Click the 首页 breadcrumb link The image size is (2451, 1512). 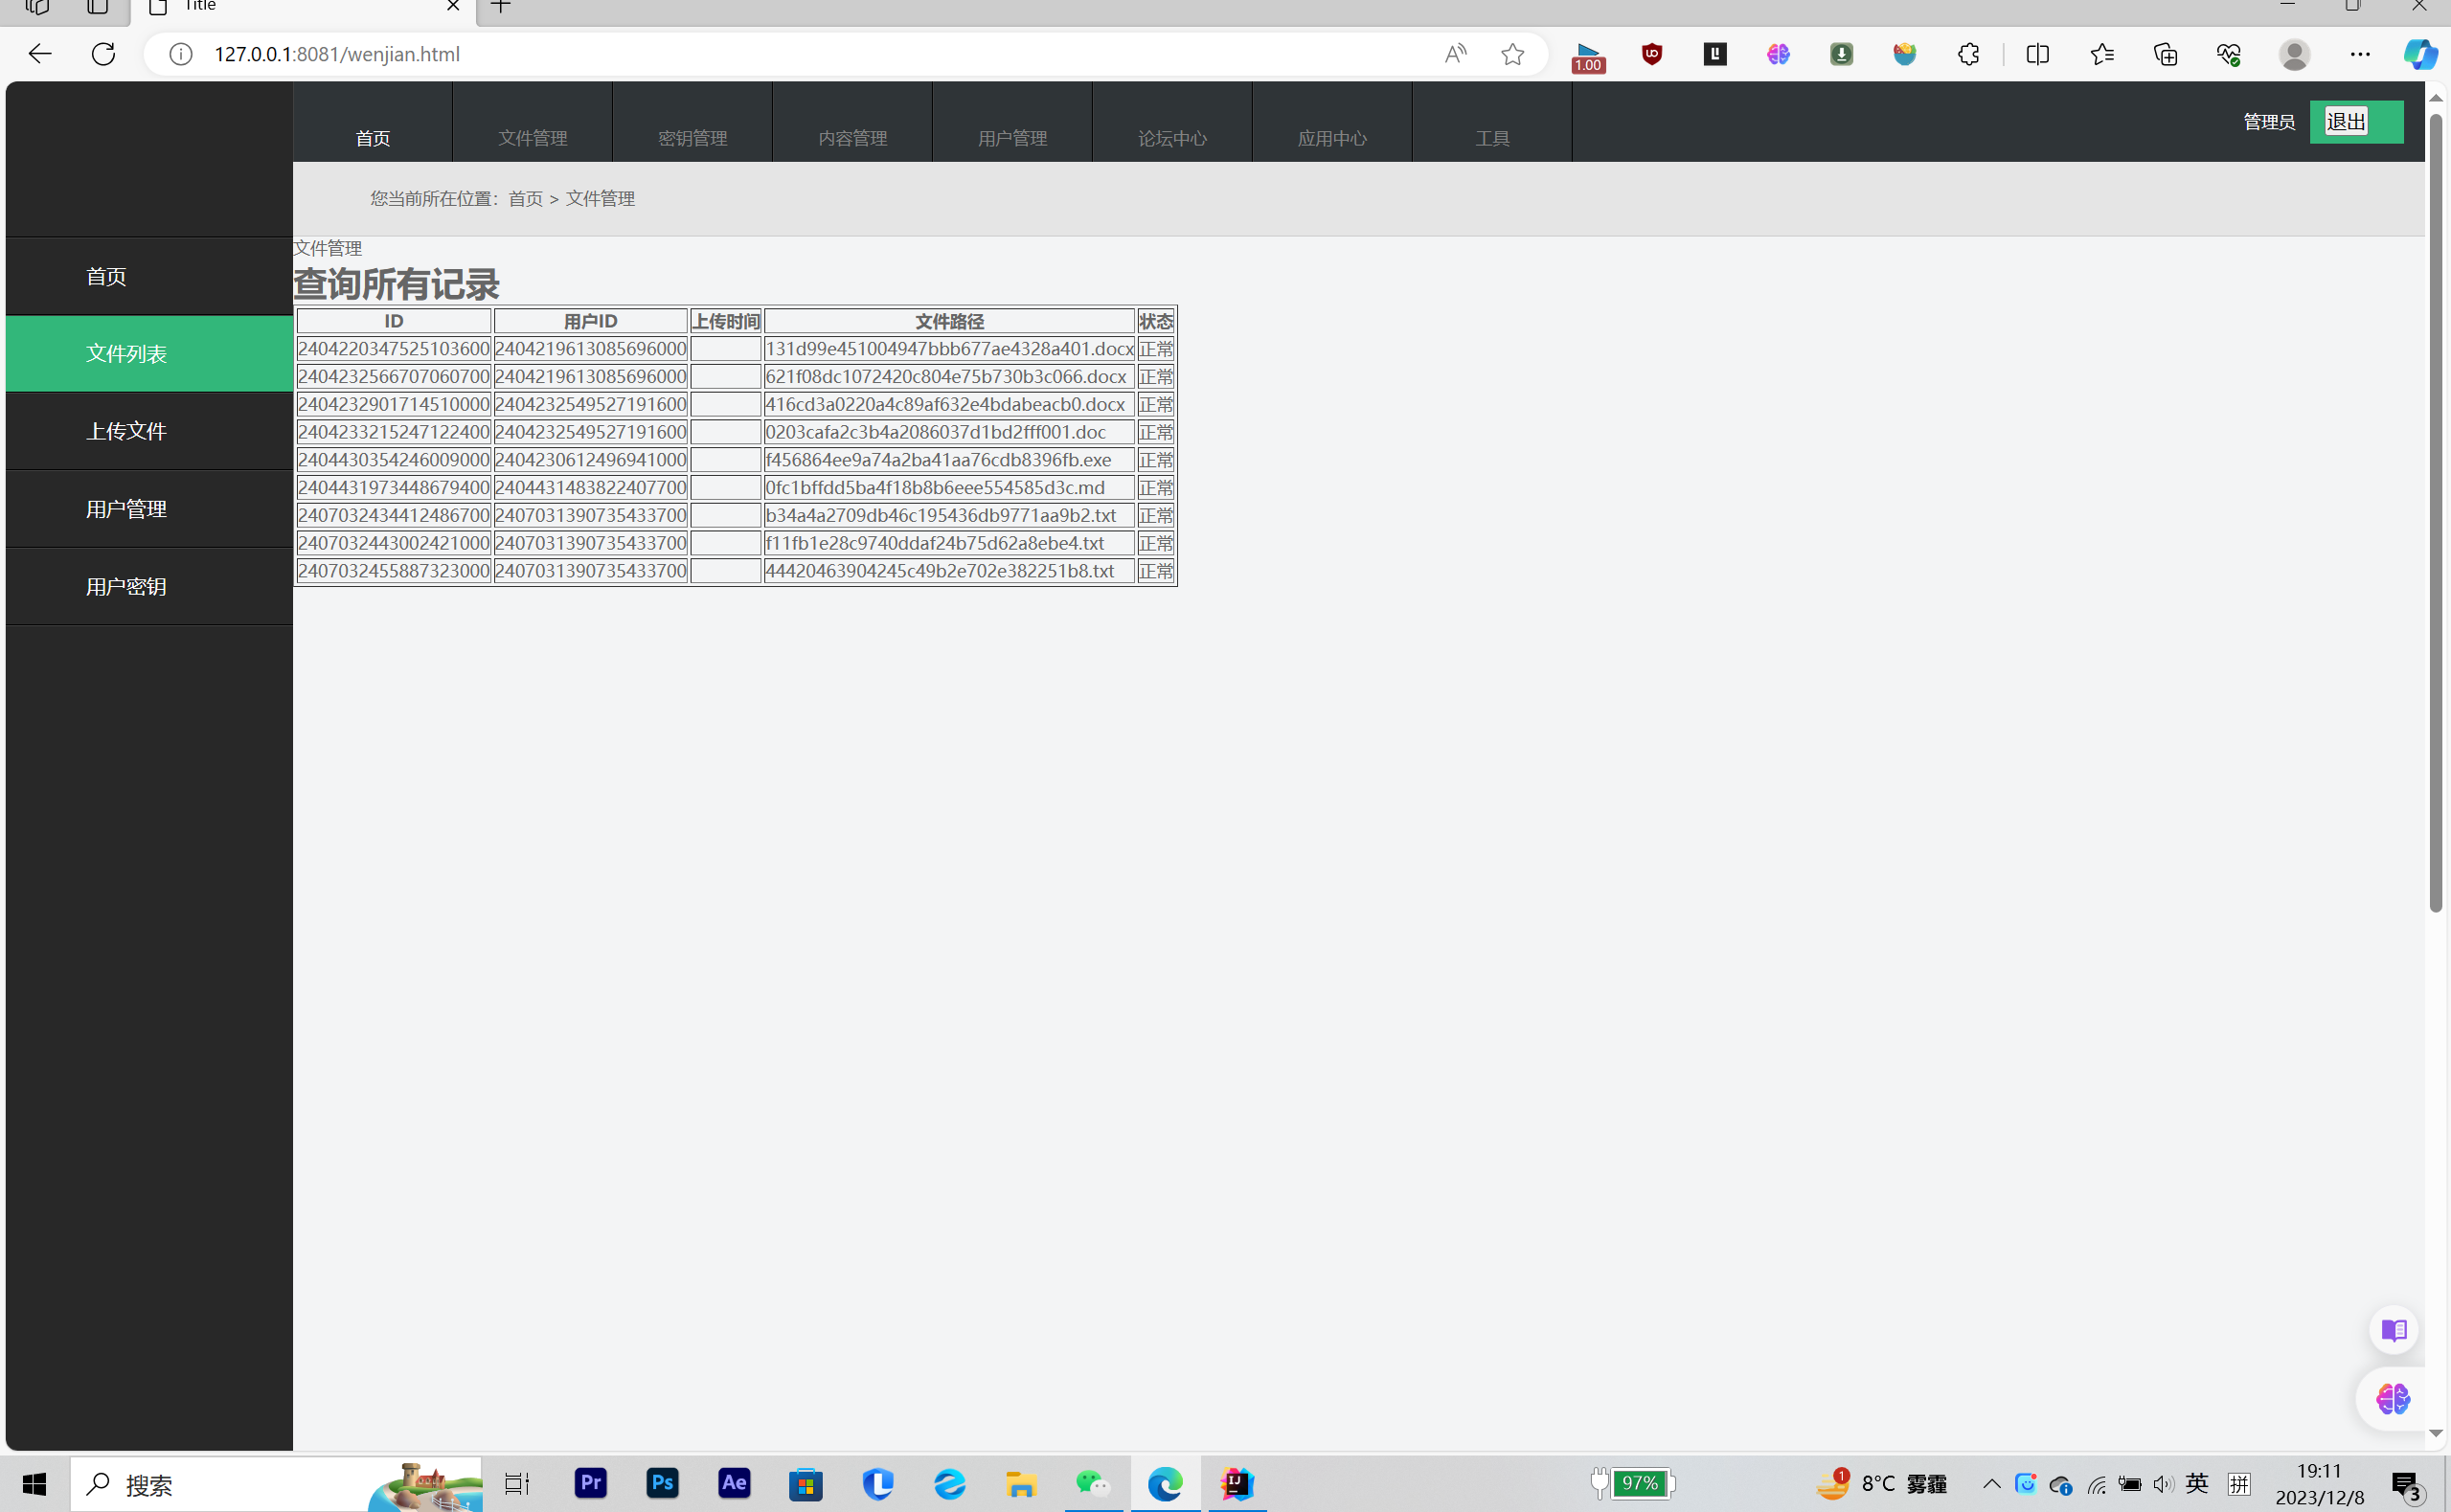click(525, 198)
